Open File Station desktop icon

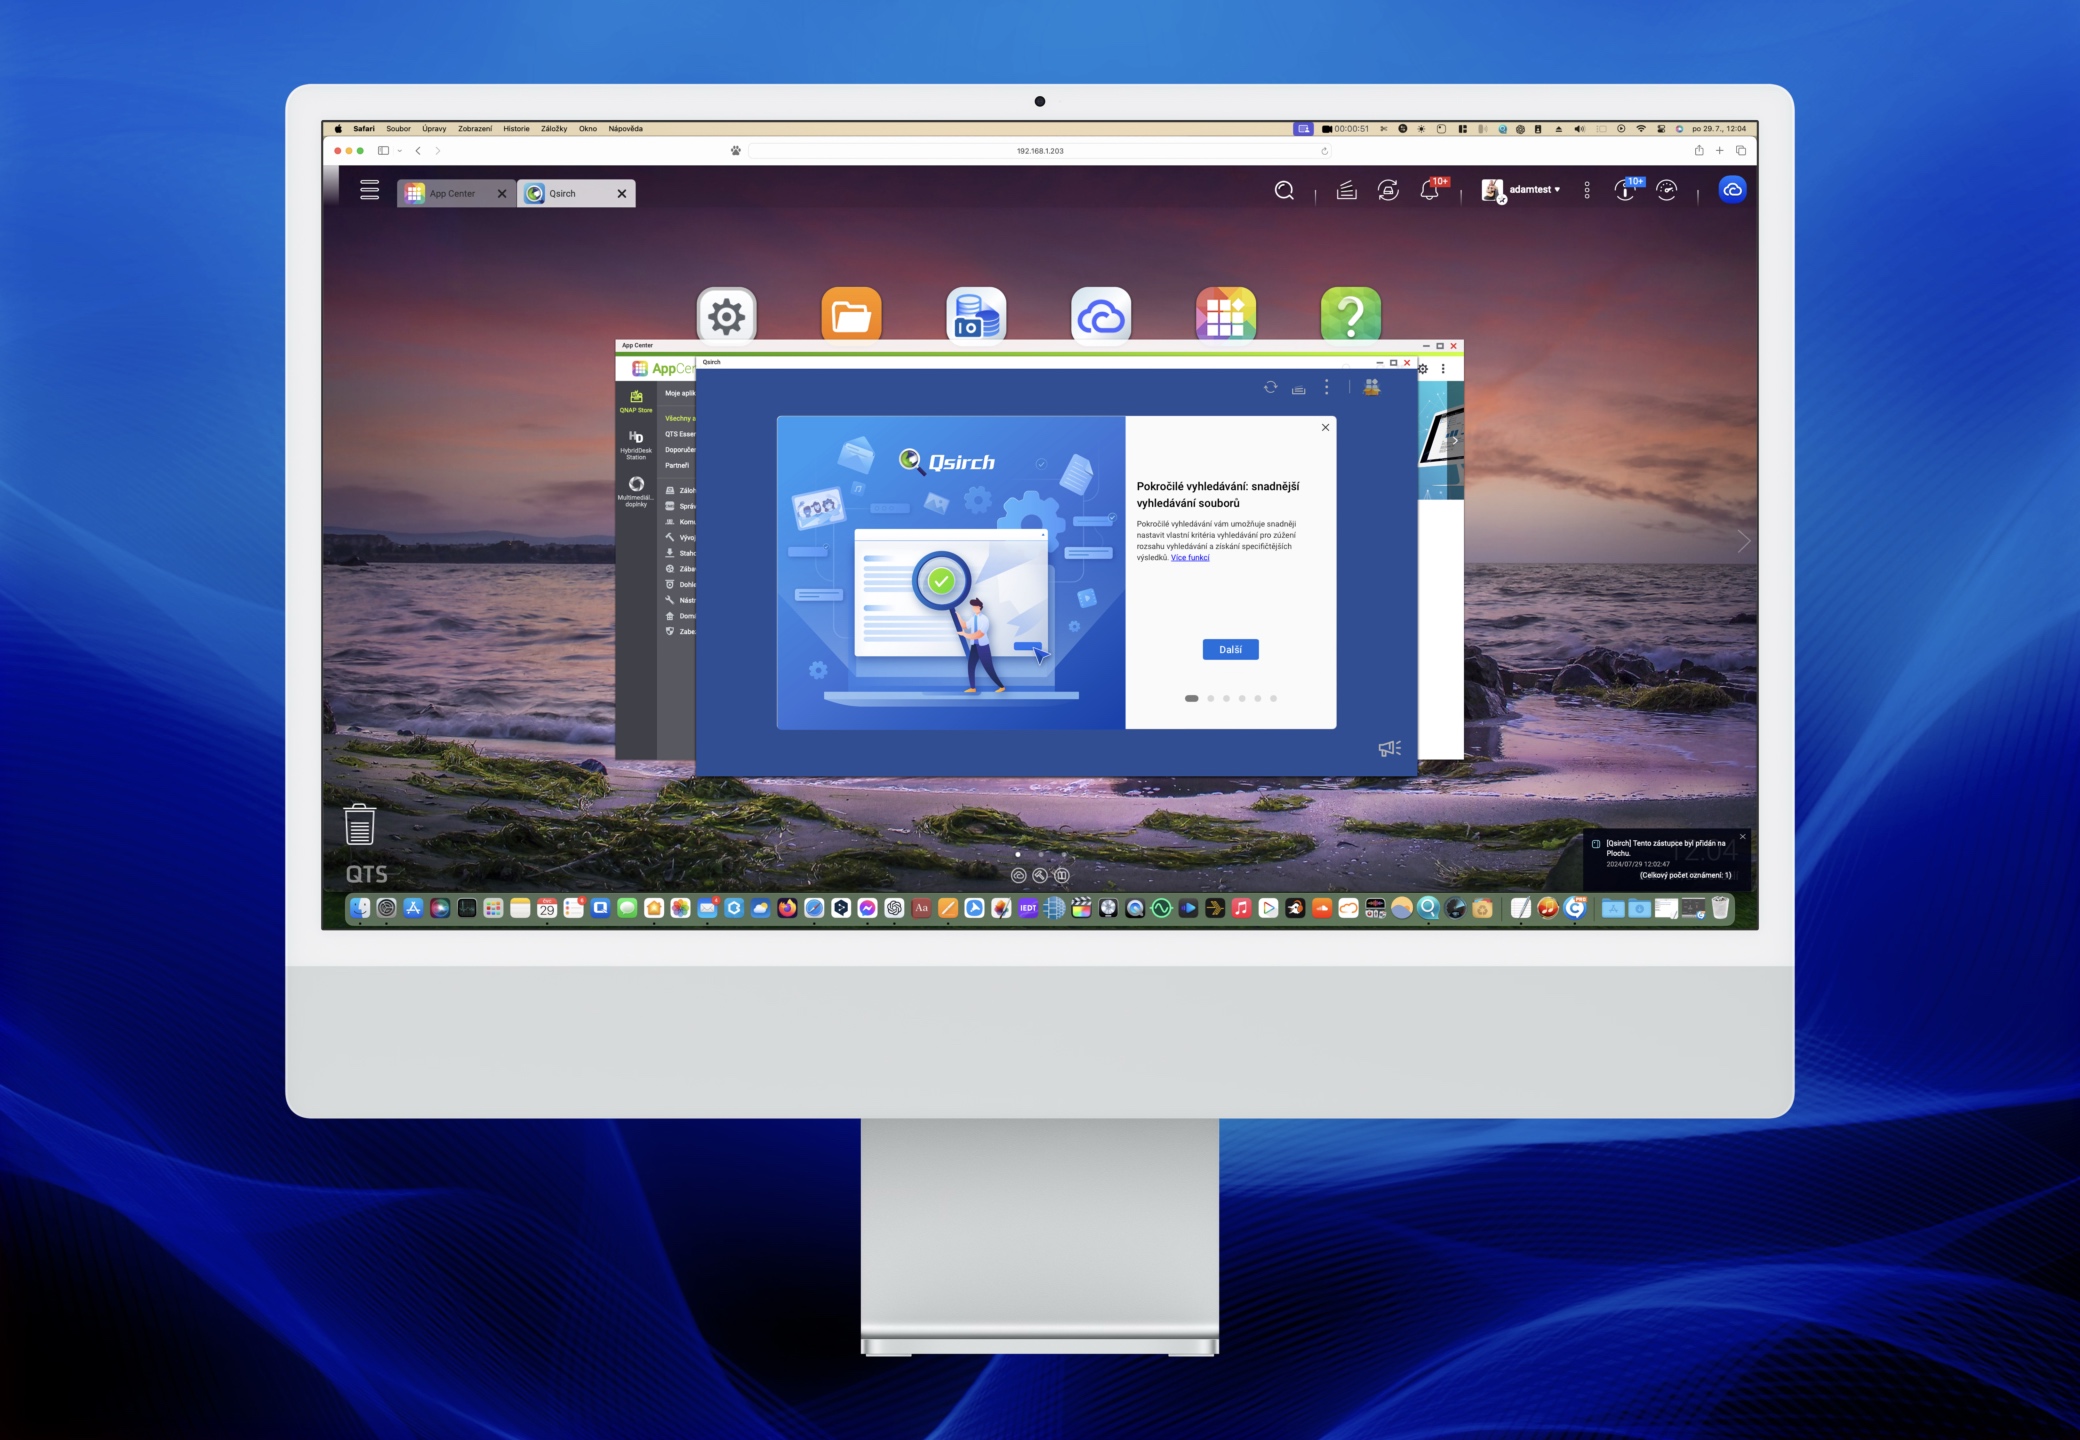(x=851, y=316)
